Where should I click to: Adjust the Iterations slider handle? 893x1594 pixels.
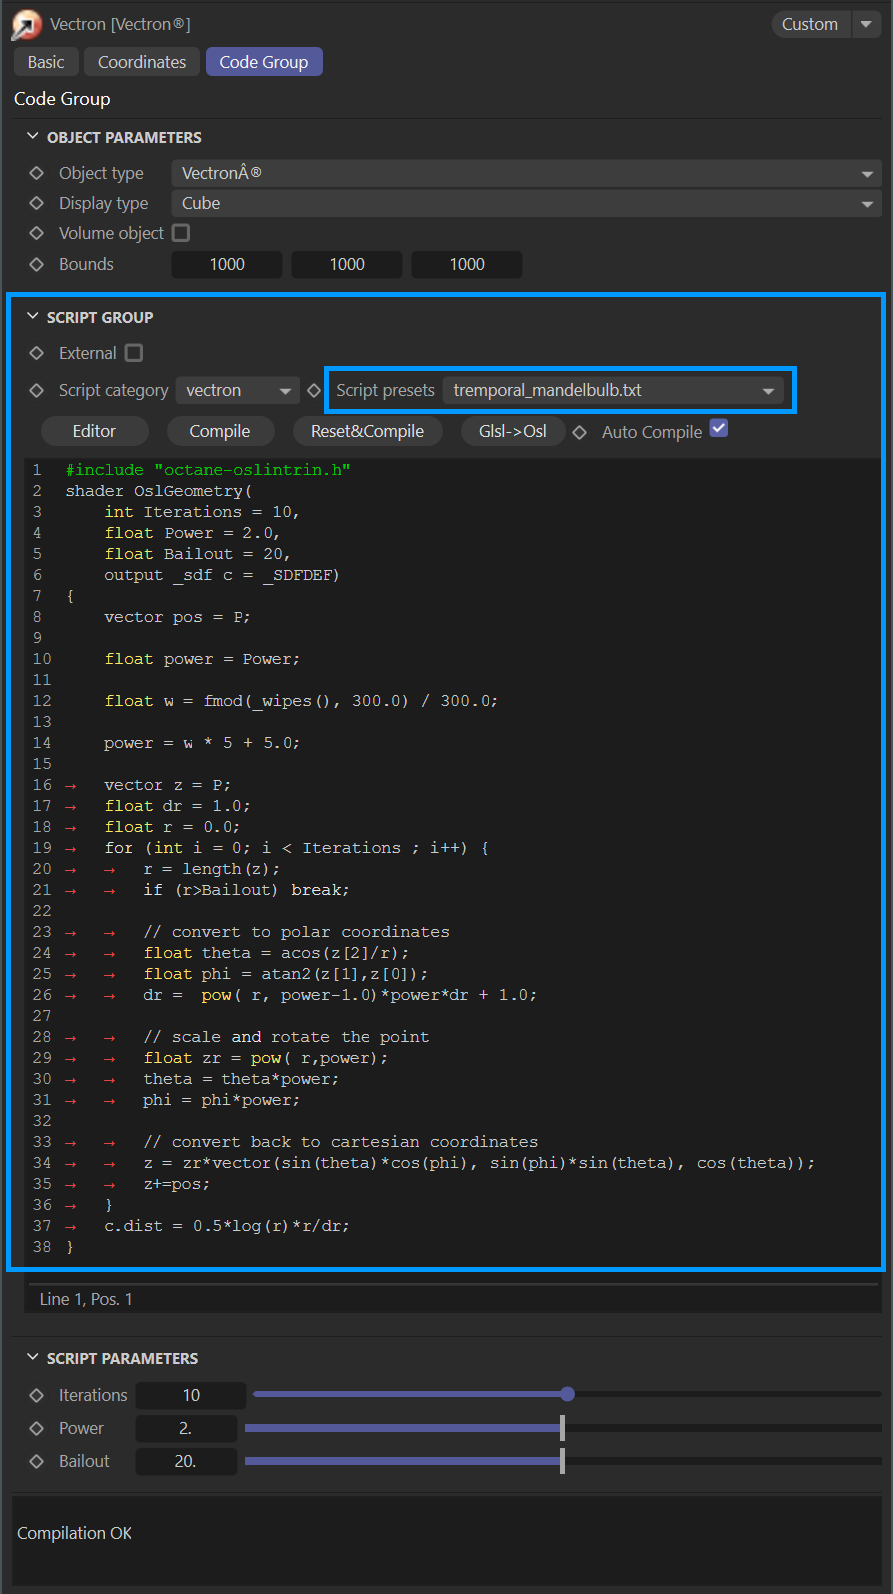click(x=567, y=1394)
